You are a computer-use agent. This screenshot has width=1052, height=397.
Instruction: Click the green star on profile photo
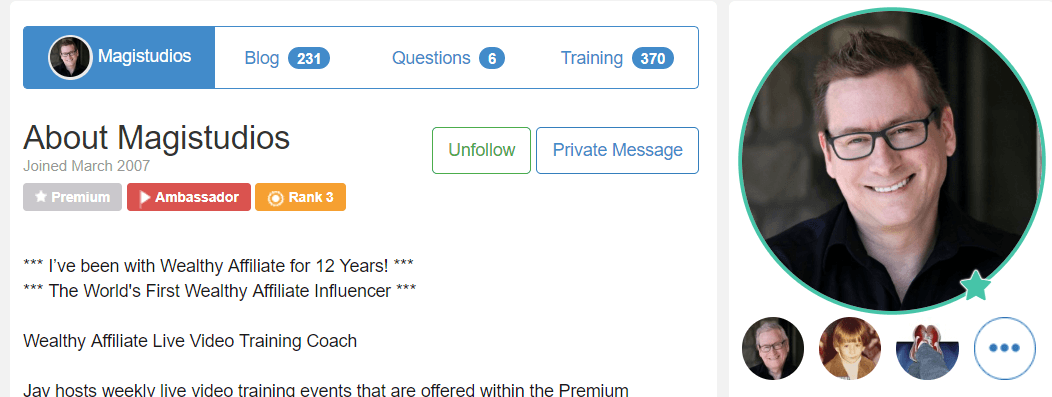click(976, 286)
